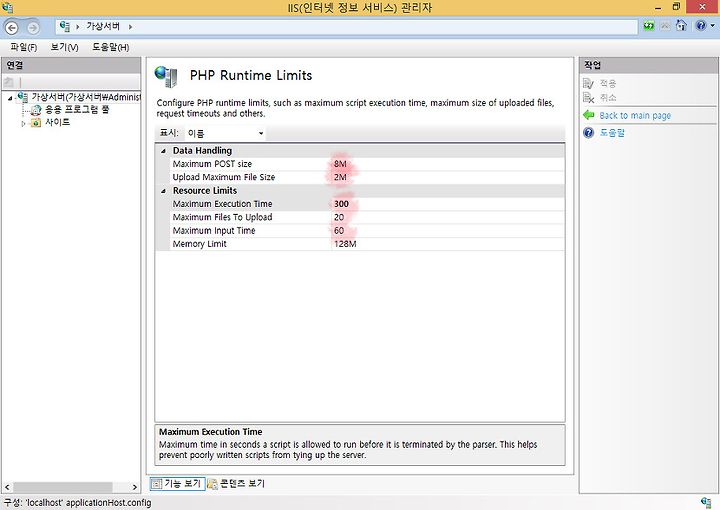
Task: Select the 가상서버 server node icon
Action: coord(22,97)
